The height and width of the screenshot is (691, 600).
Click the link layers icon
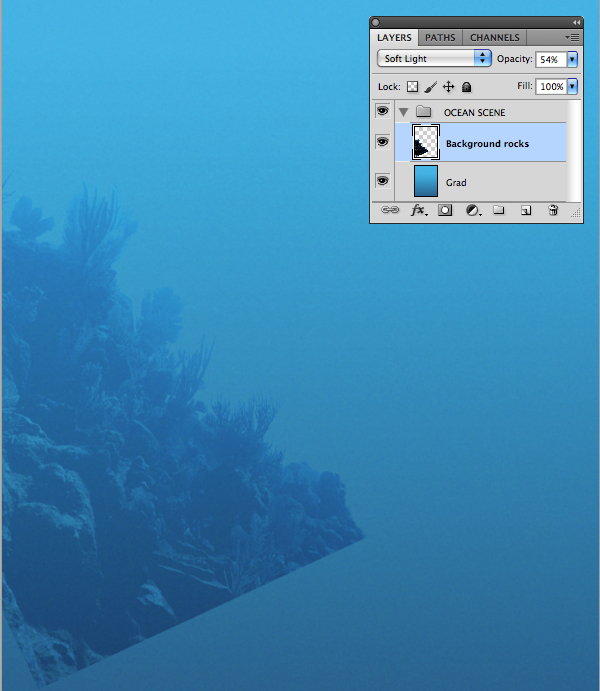[390, 210]
